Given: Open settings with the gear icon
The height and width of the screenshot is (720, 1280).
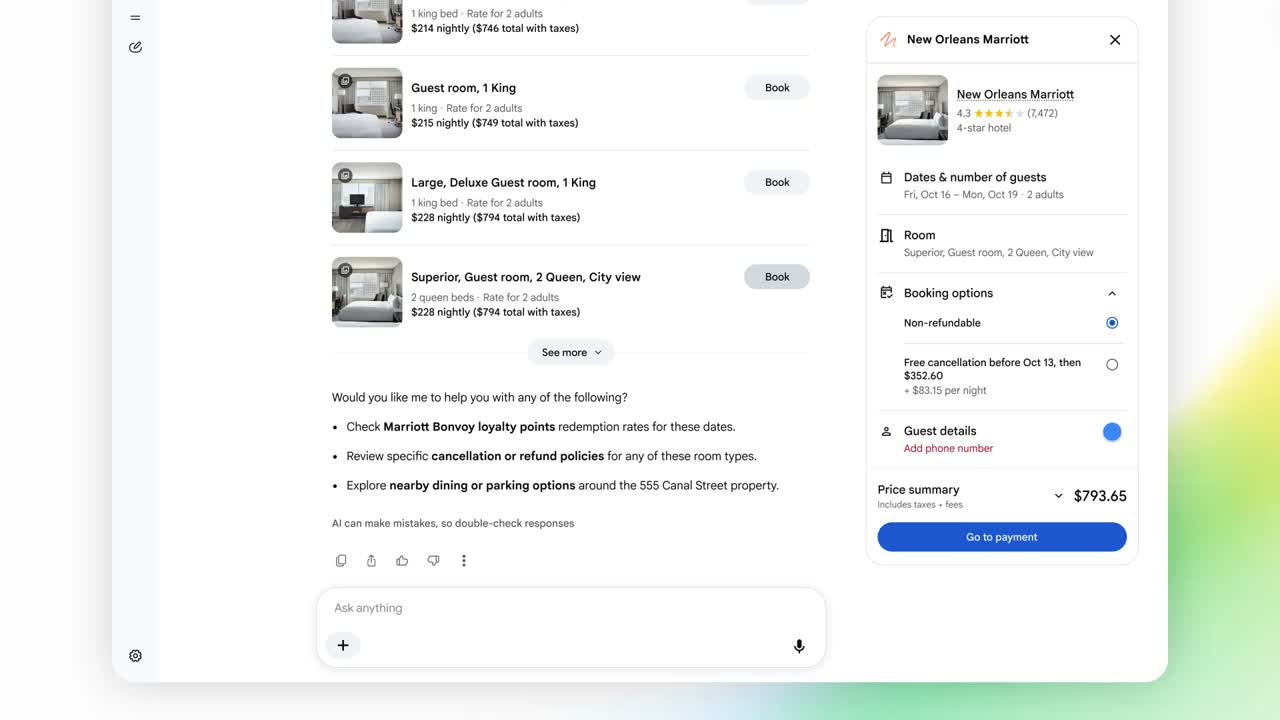Looking at the screenshot, I should (x=135, y=656).
